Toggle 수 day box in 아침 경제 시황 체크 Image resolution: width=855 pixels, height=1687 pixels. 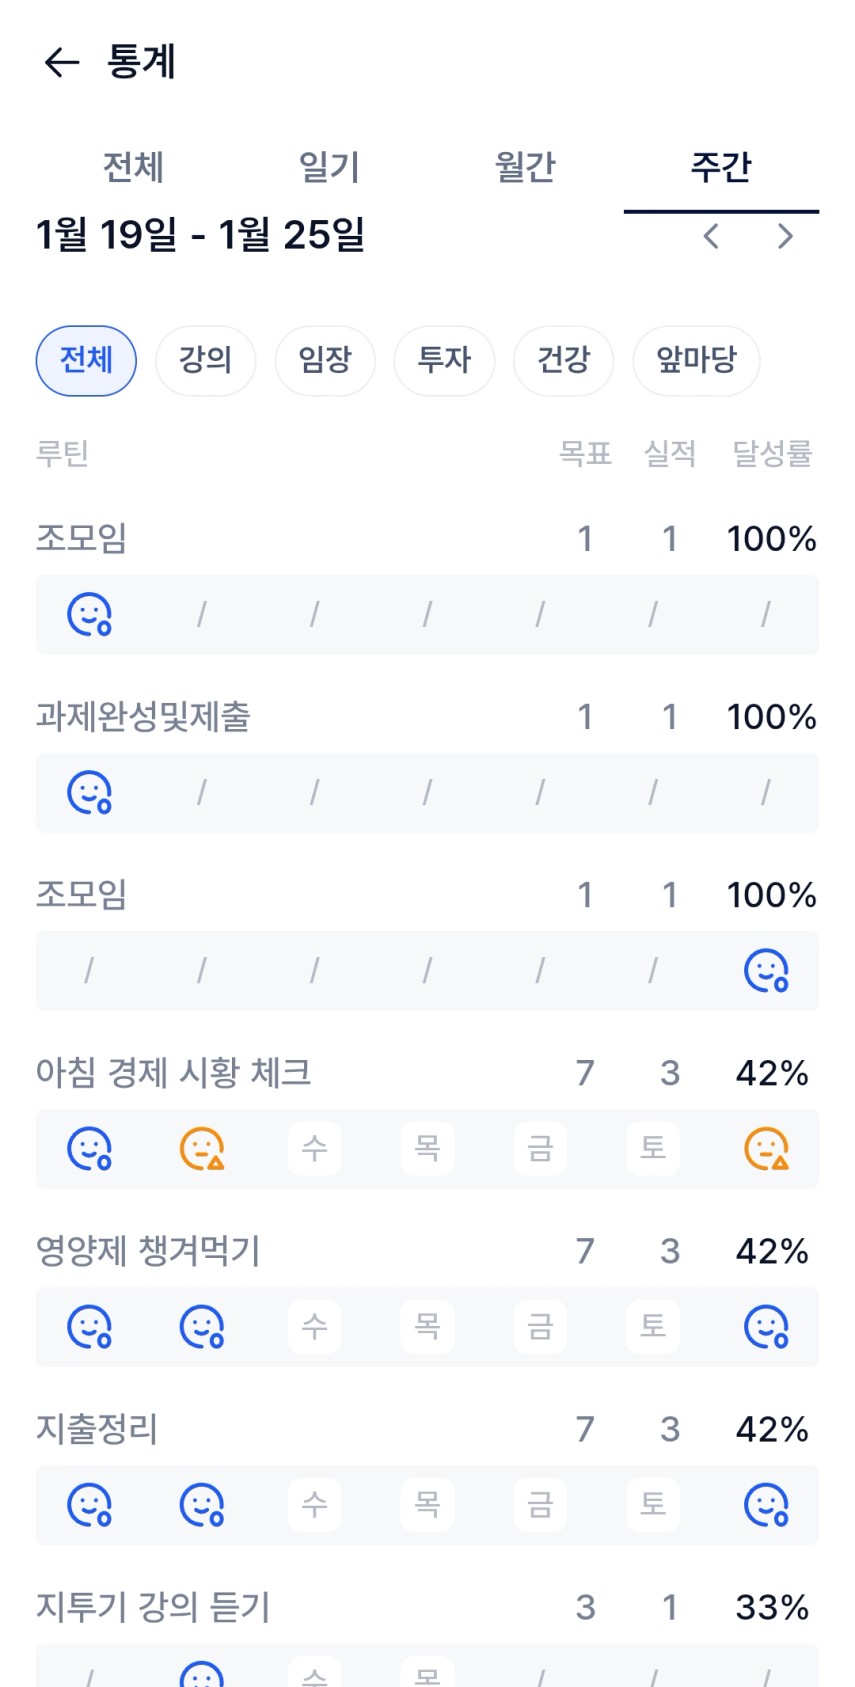[x=315, y=1148]
